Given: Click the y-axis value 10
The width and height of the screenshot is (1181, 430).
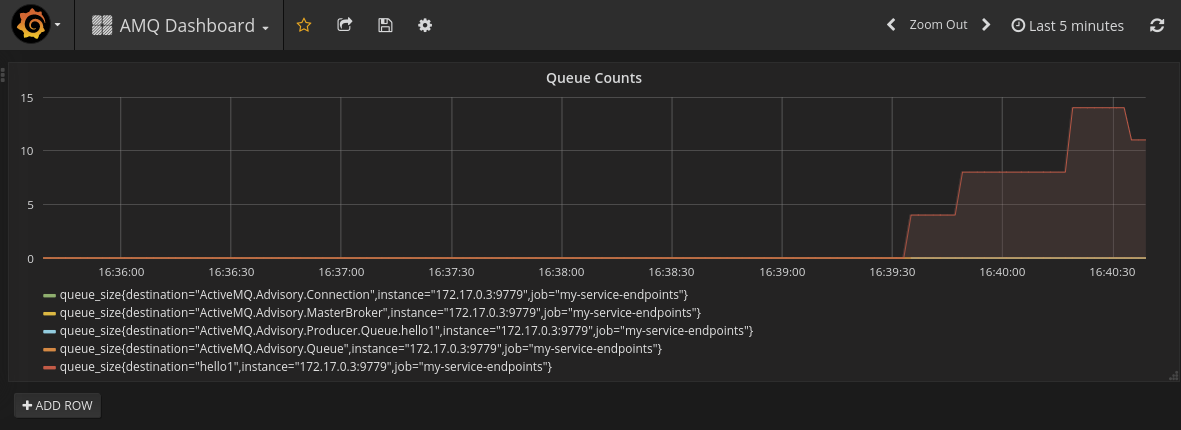Looking at the screenshot, I should (28, 151).
